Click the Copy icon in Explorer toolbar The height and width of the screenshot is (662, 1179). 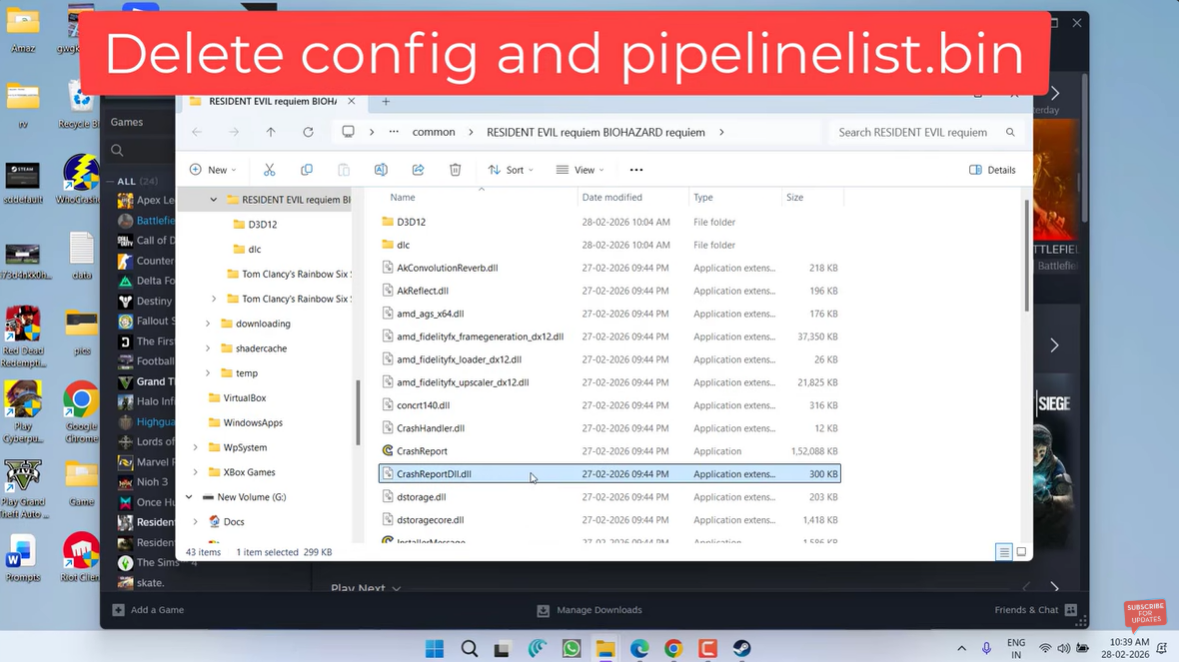(x=307, y=170)
